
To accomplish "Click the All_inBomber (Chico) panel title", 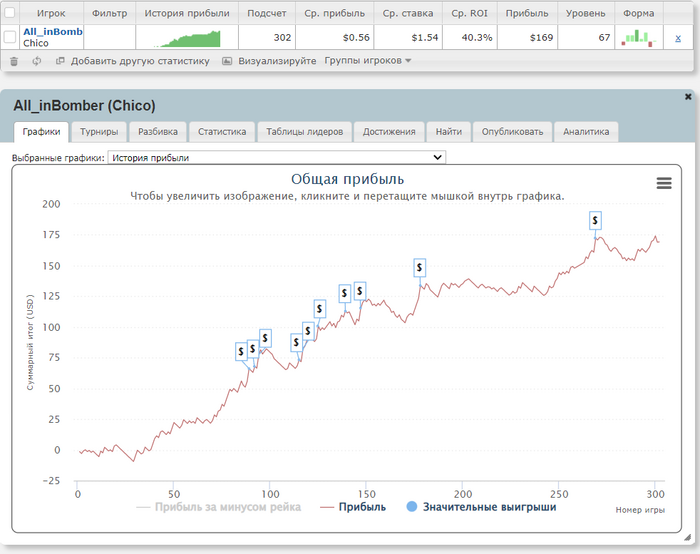I will point(84,105).
